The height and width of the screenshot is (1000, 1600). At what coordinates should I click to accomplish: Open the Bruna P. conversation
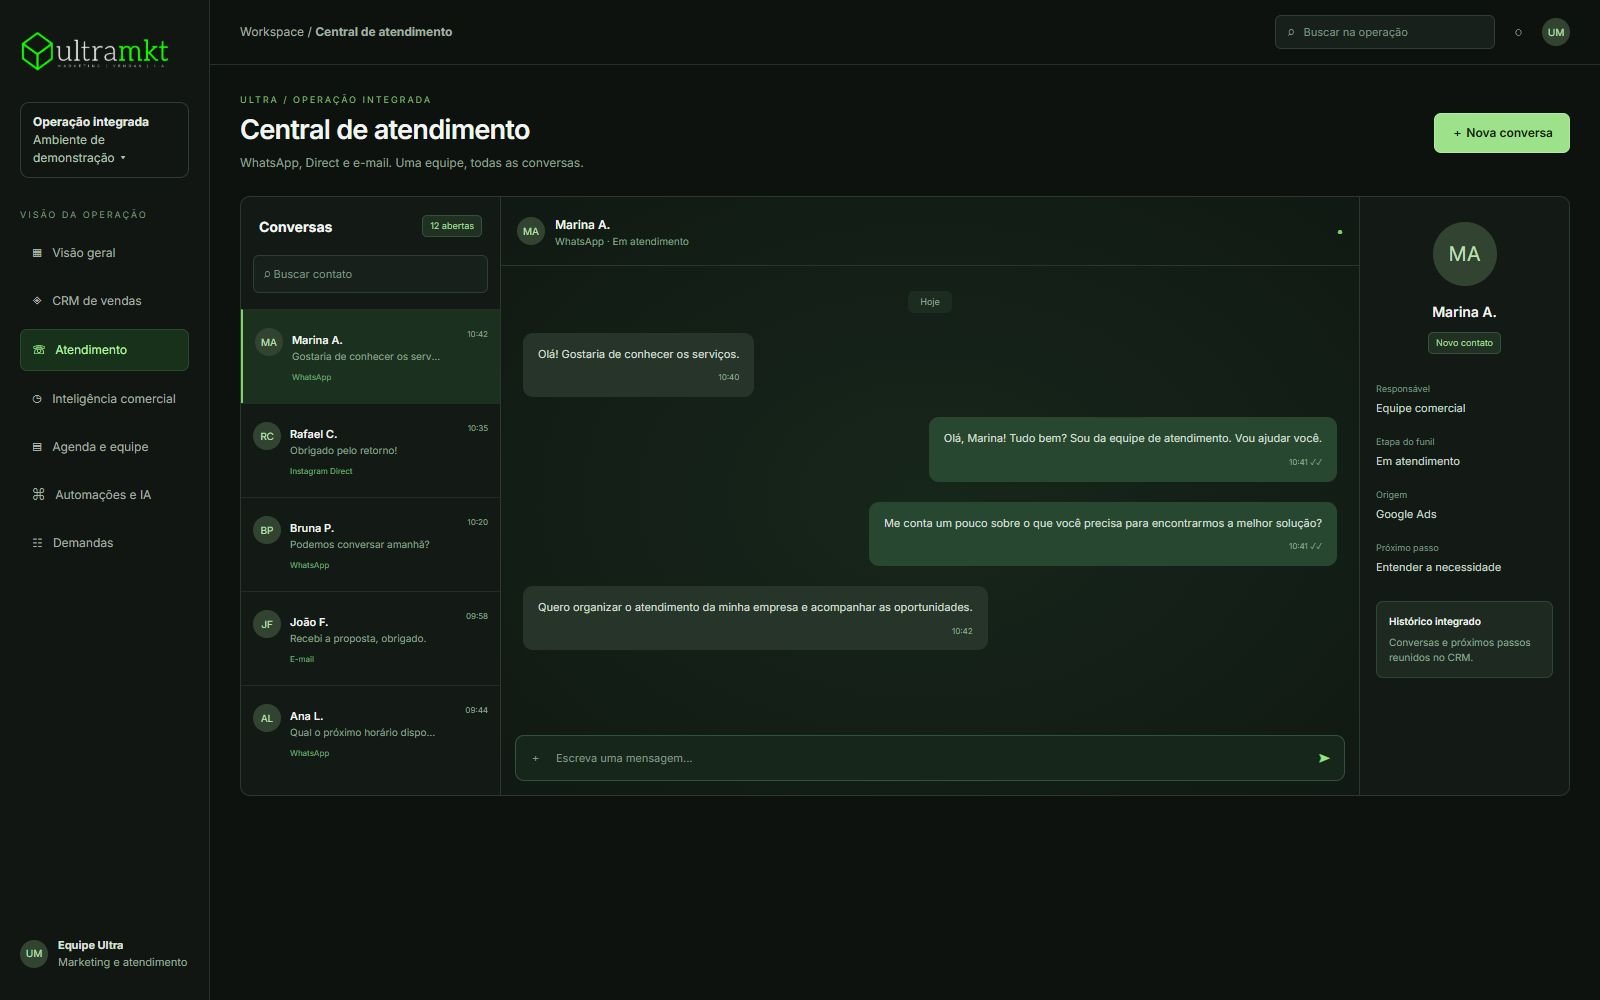[371, 545]
